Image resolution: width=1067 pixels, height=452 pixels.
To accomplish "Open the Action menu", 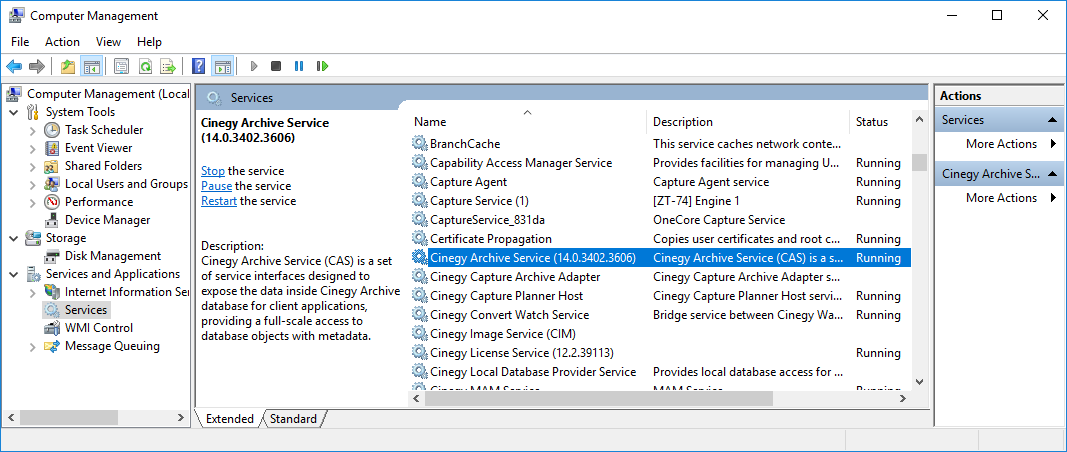I will click(63, 42).
